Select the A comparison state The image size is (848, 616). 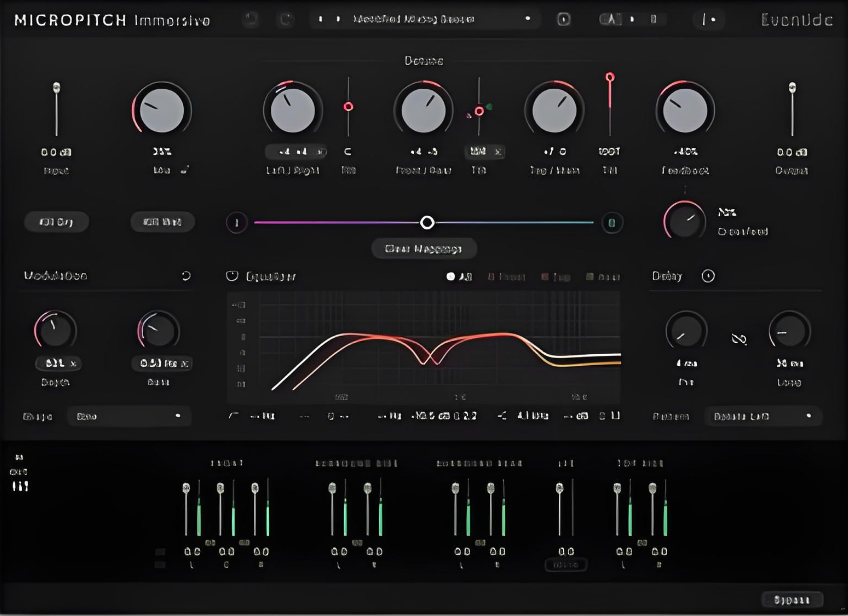(x=612, y=19)
